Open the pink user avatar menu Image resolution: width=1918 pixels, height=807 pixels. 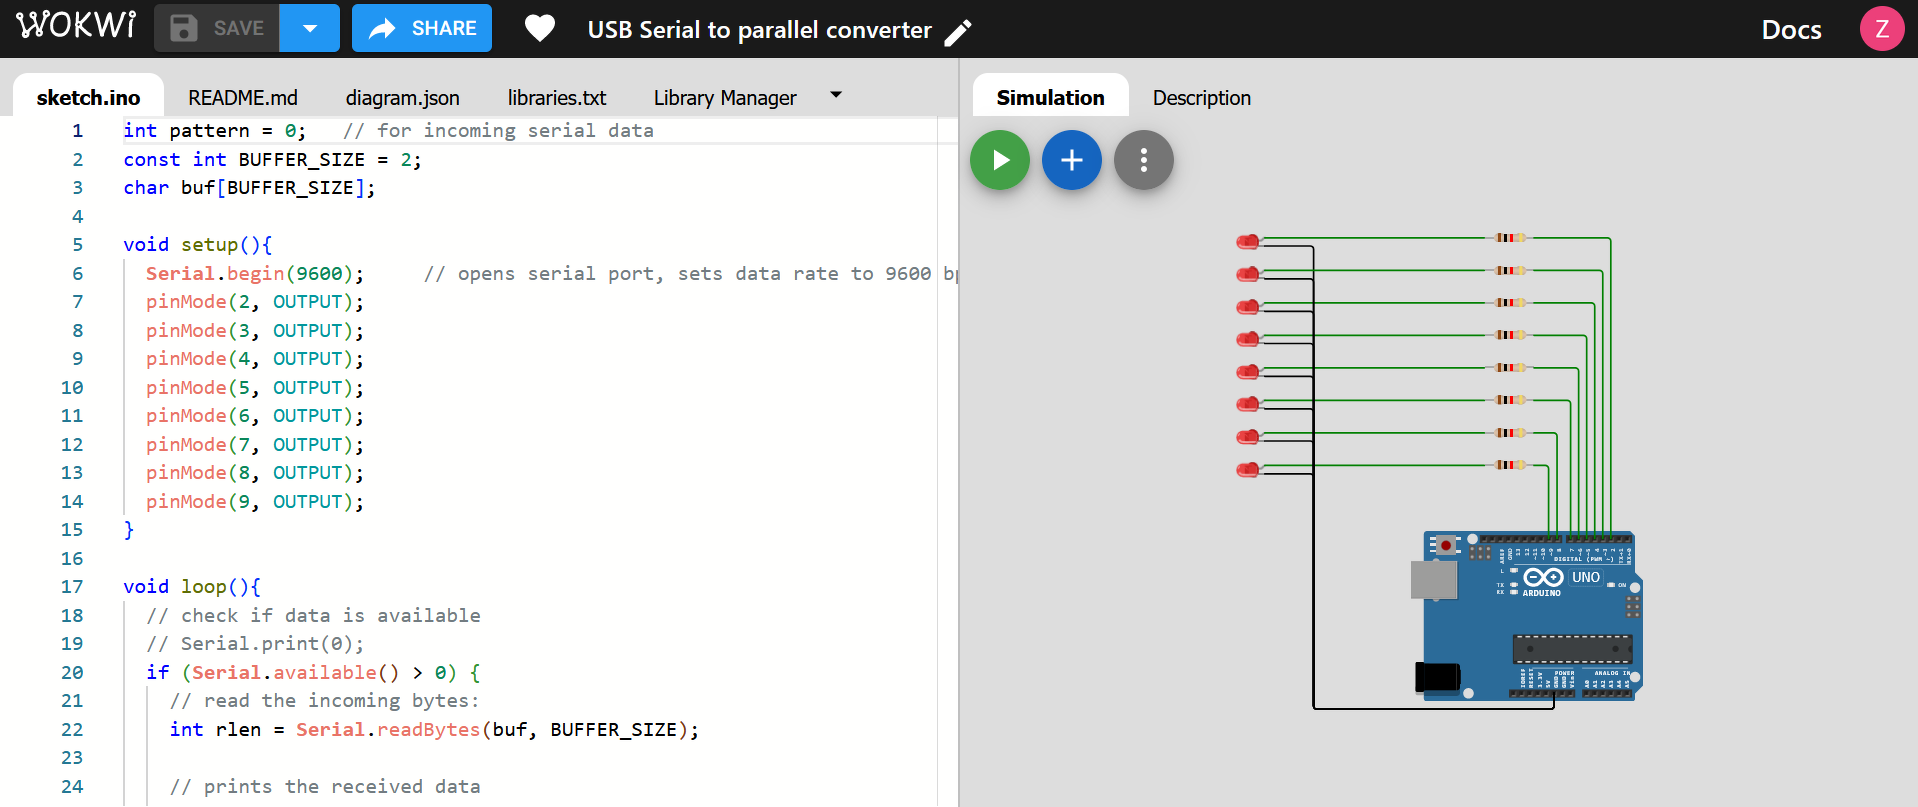pyautogui.click(x=1881, y=28)
